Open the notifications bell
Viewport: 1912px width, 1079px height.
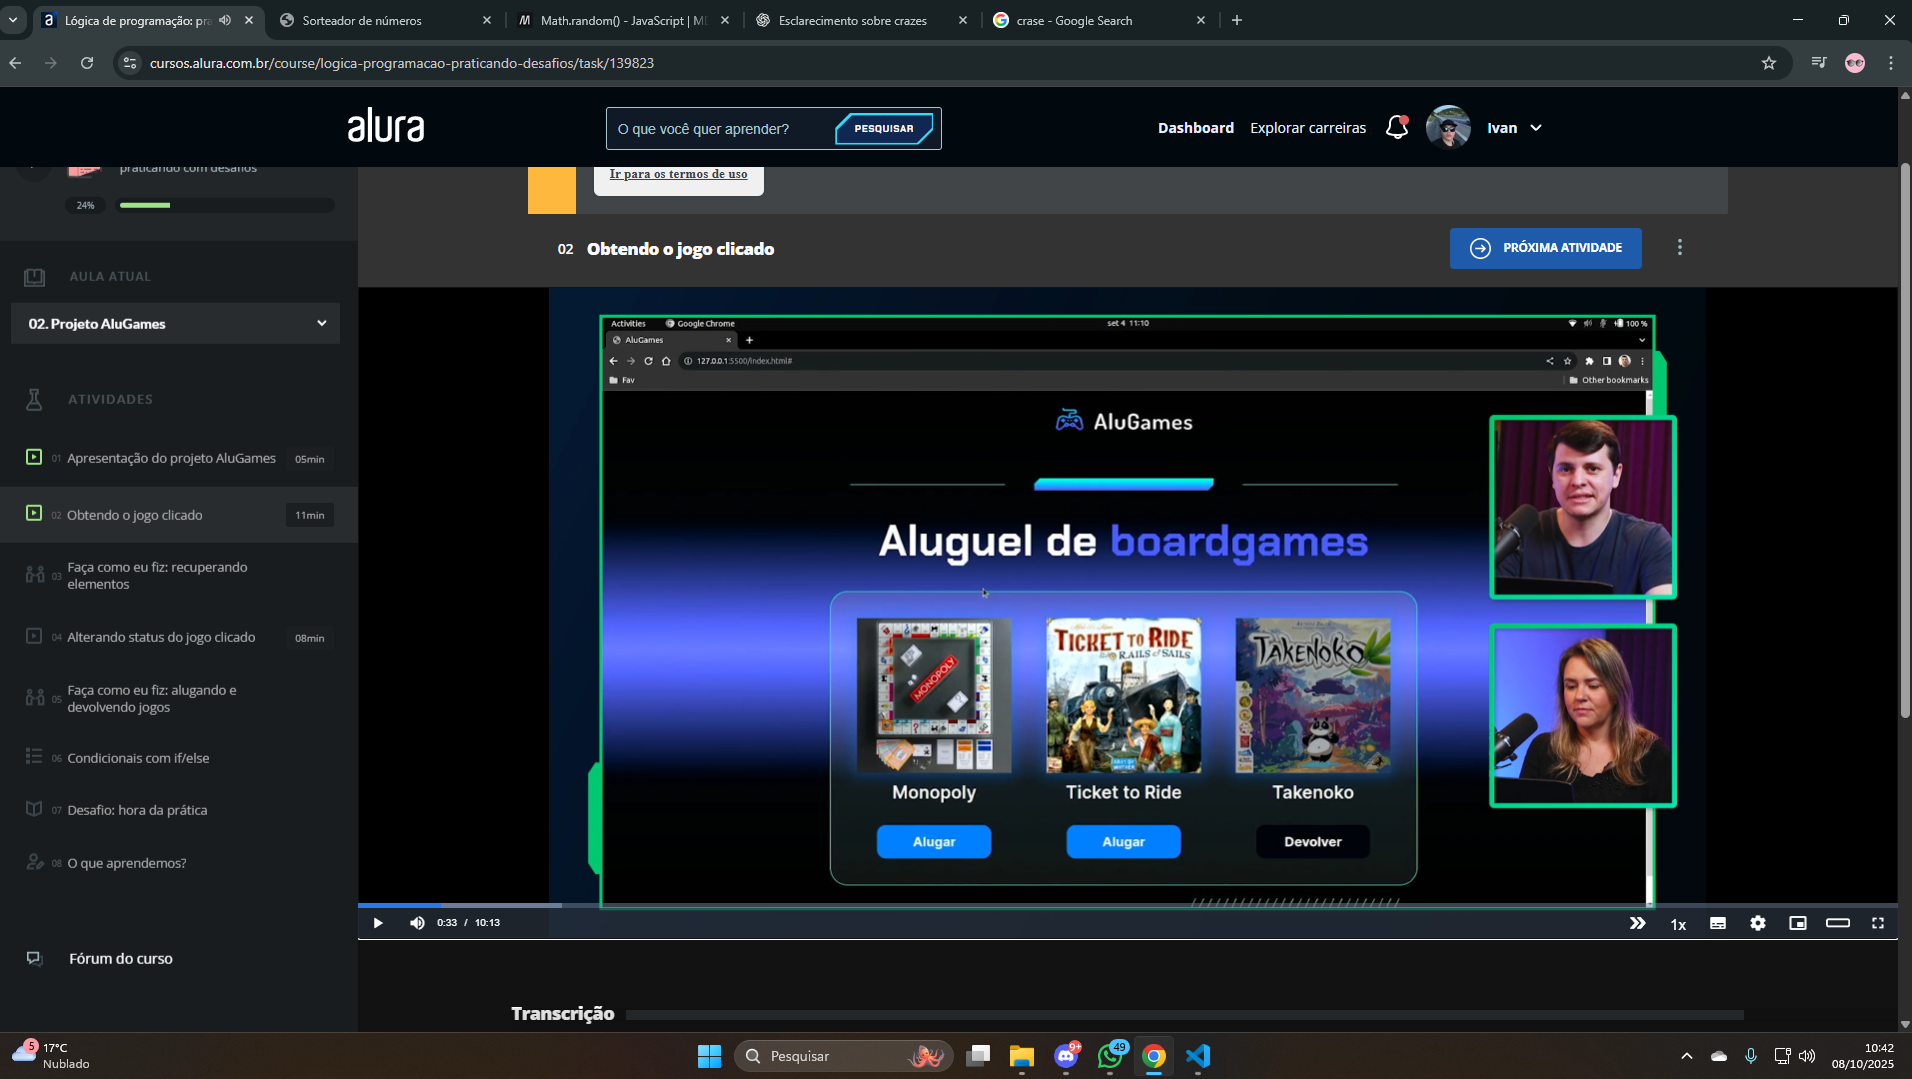[1397, 127]
